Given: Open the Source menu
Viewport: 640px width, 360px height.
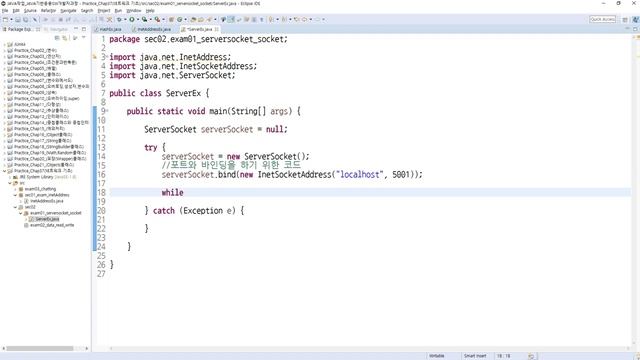Looking at the screenshot, I should point(30,11).
